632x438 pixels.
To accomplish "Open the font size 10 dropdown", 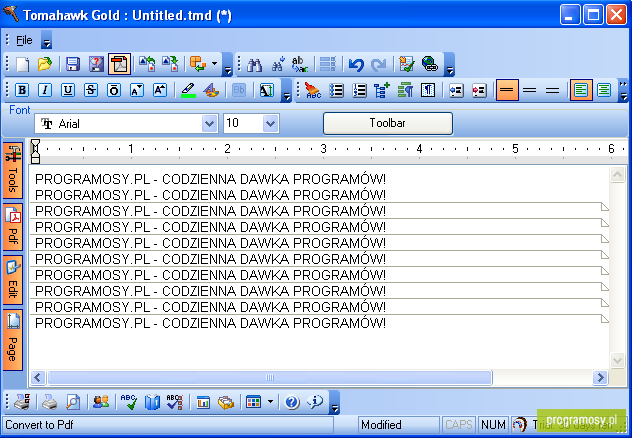I will pyautogui.click(x=270, y=123).
